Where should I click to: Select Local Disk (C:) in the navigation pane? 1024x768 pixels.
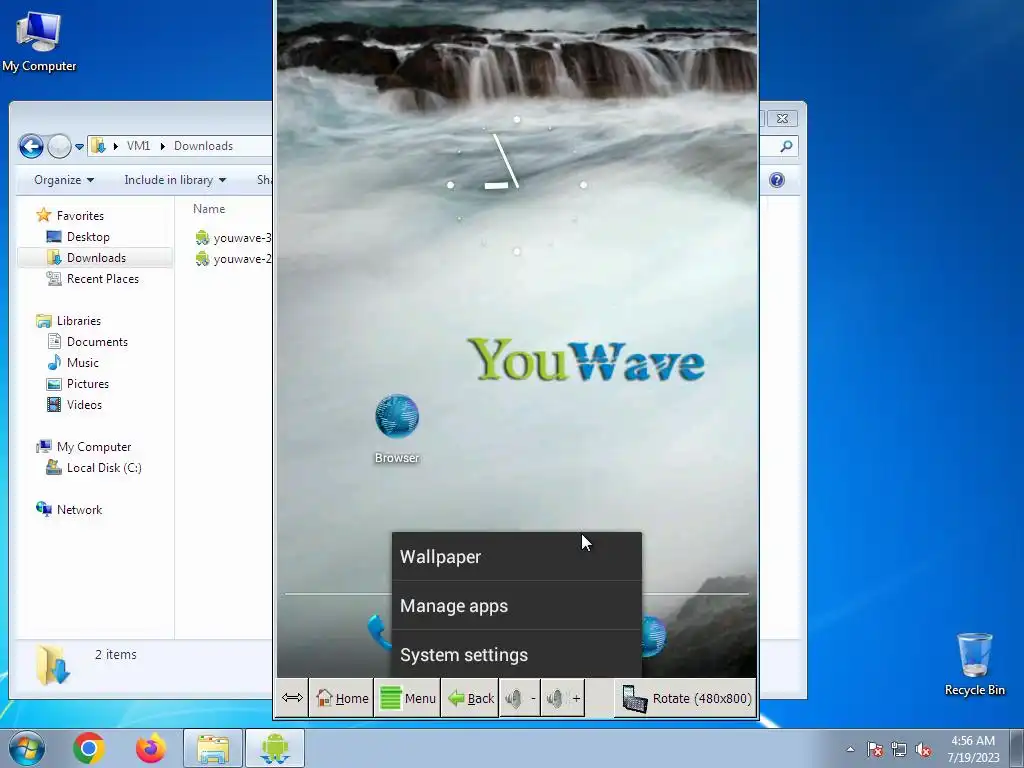tap(104, 468)
